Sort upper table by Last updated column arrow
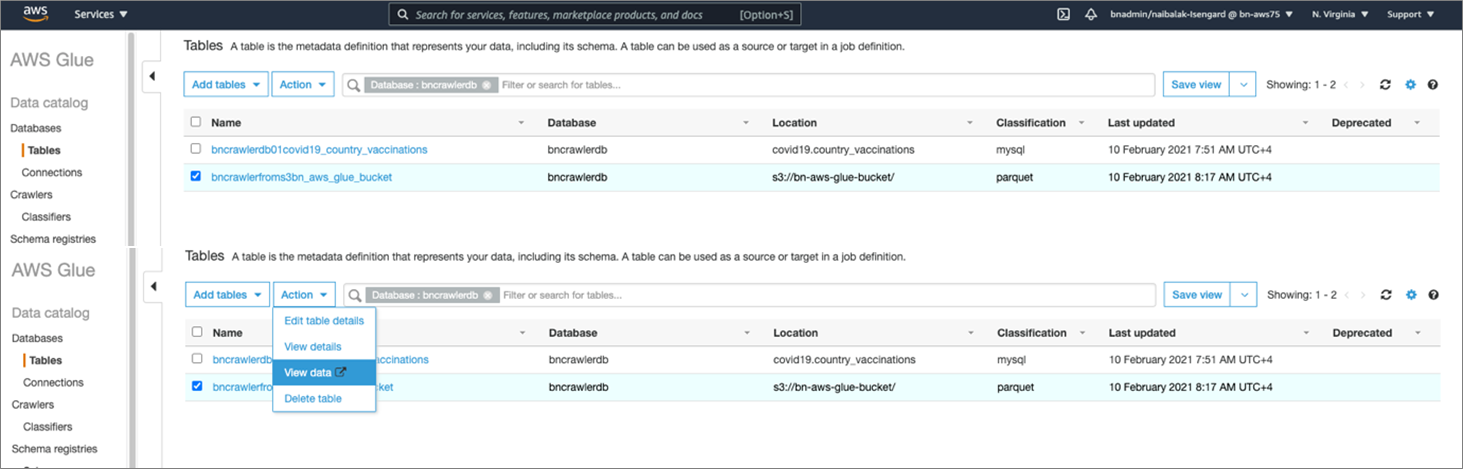 click(x=1305, y=123)
